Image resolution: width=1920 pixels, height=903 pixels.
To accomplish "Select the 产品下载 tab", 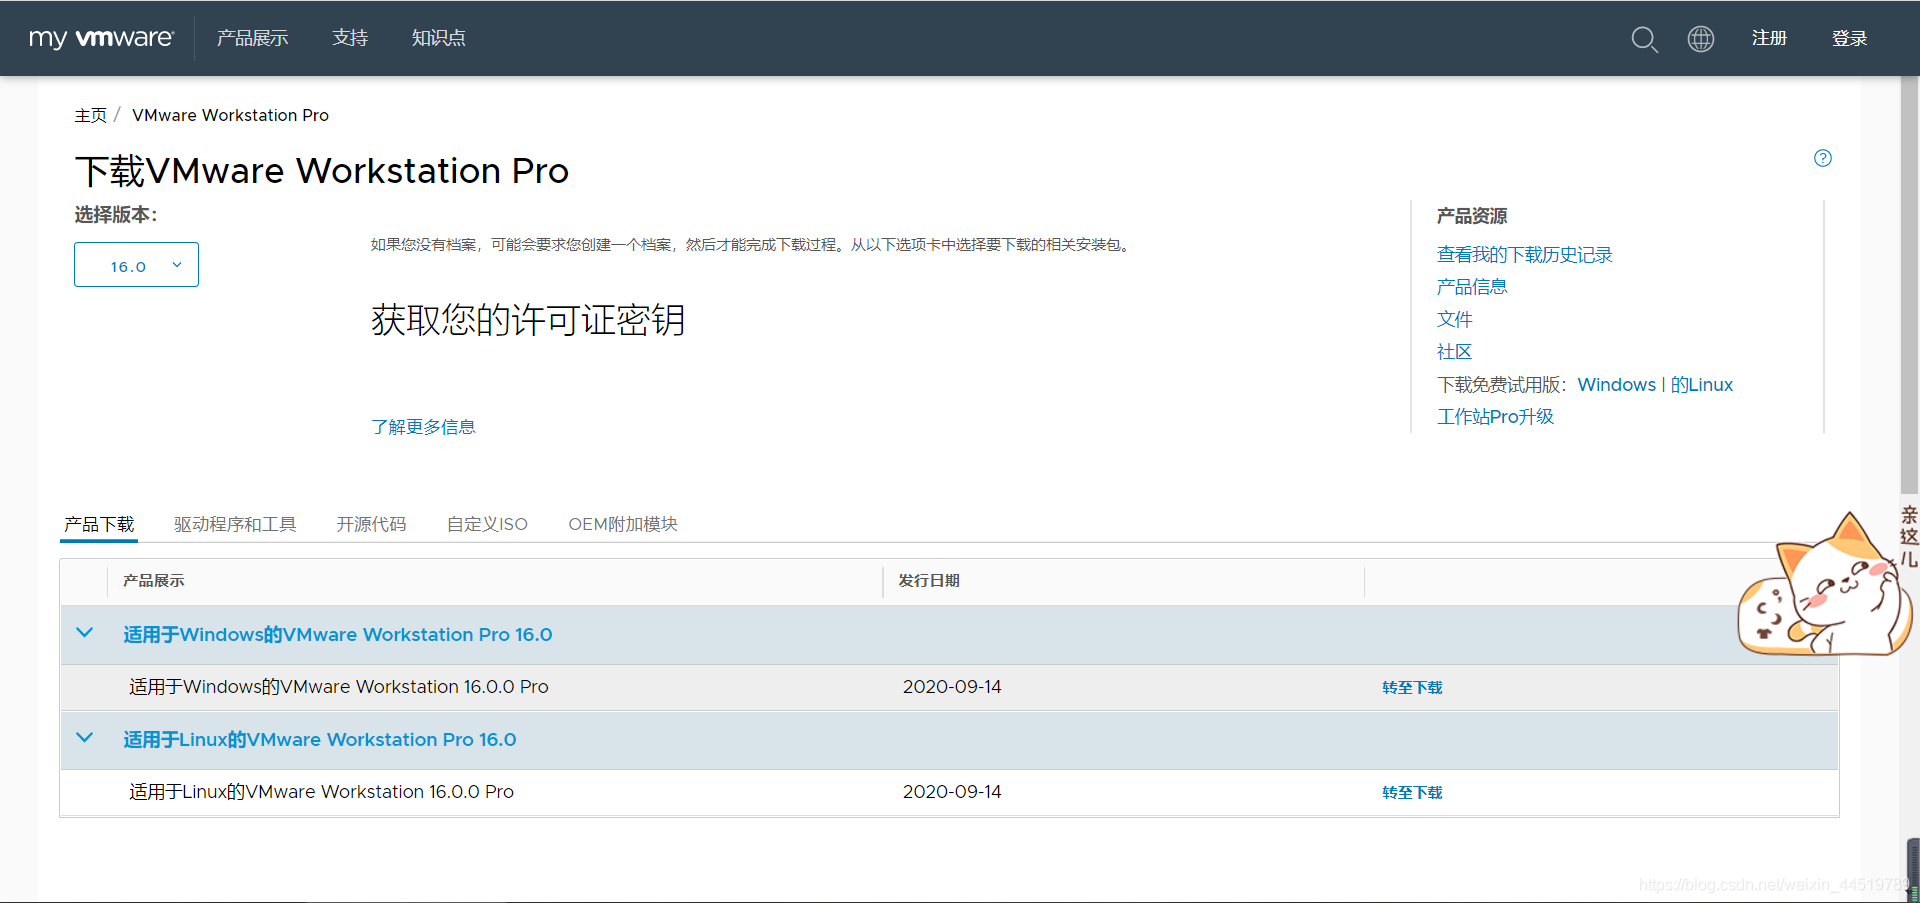I will pyautogui.click(x=99, y=524).
